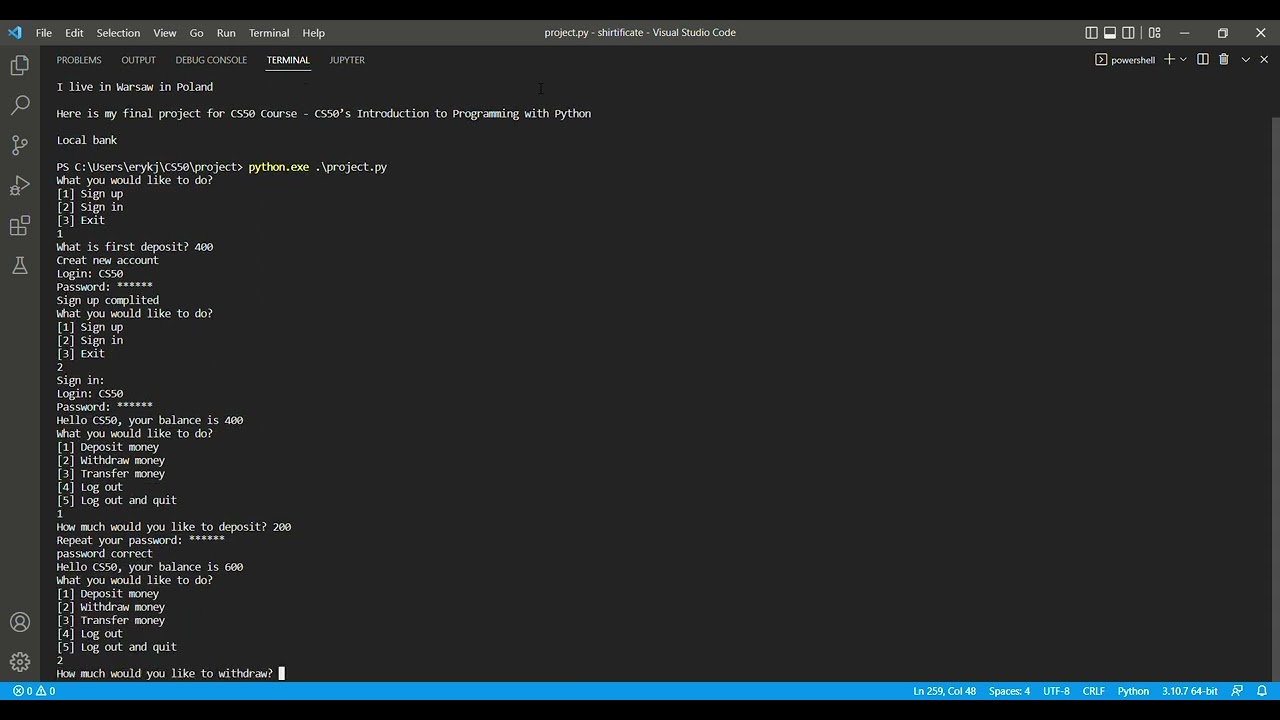The image size is (1280, 720).
Task: Click the 'Creat new account' line
Action: click(108, 260)
